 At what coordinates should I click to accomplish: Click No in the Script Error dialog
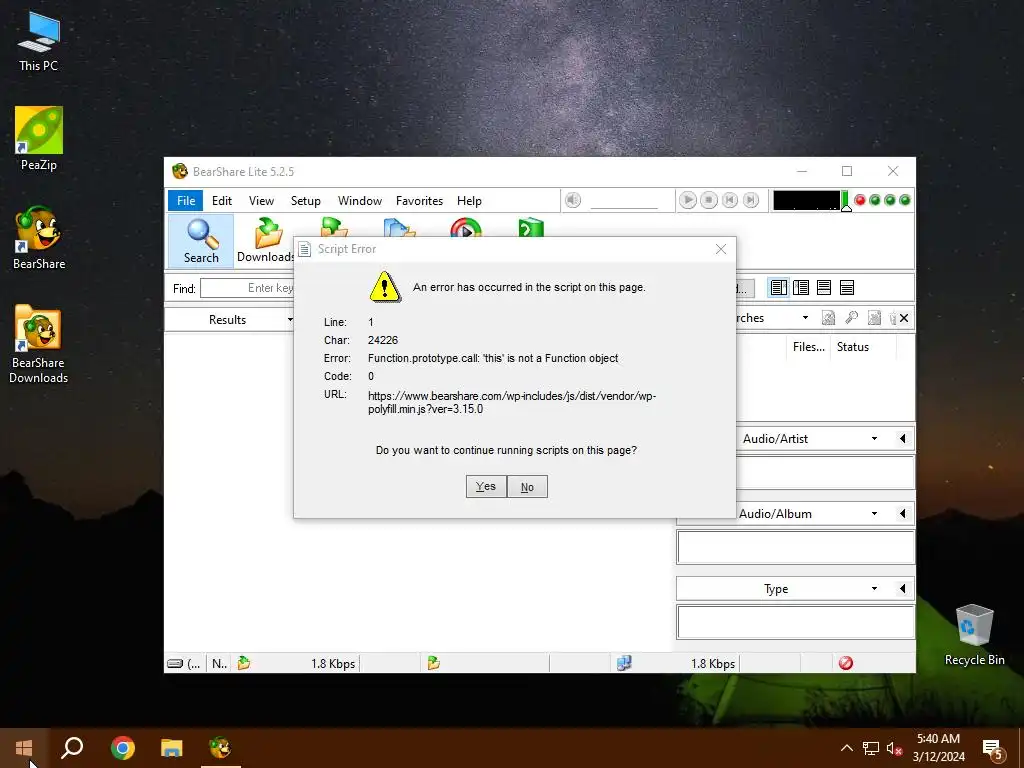[527, 487]
